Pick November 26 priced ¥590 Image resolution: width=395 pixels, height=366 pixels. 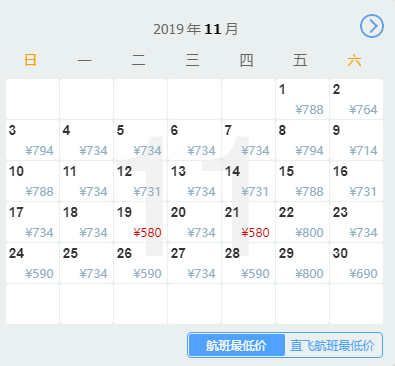[140, 263]
